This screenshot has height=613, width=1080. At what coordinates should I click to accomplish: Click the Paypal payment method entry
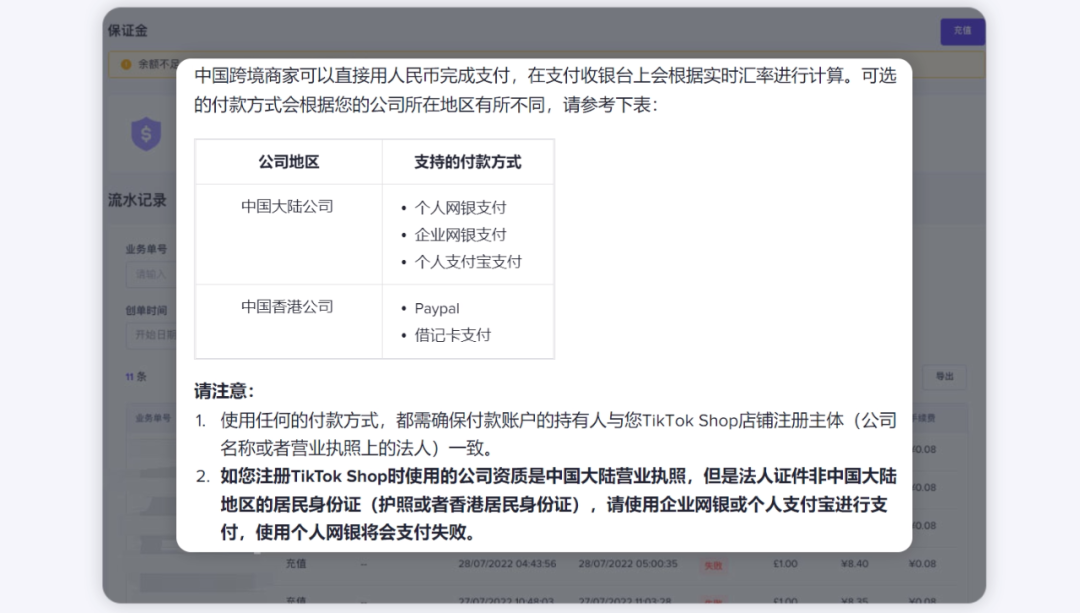(436, 308)
